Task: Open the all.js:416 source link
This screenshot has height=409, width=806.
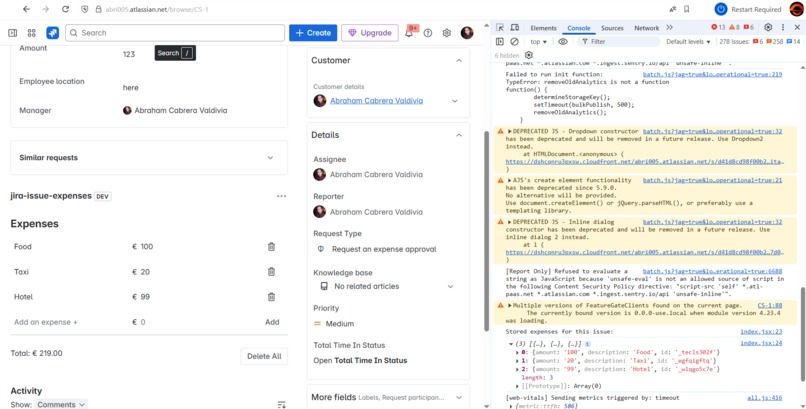Action: tap(765, 398)
